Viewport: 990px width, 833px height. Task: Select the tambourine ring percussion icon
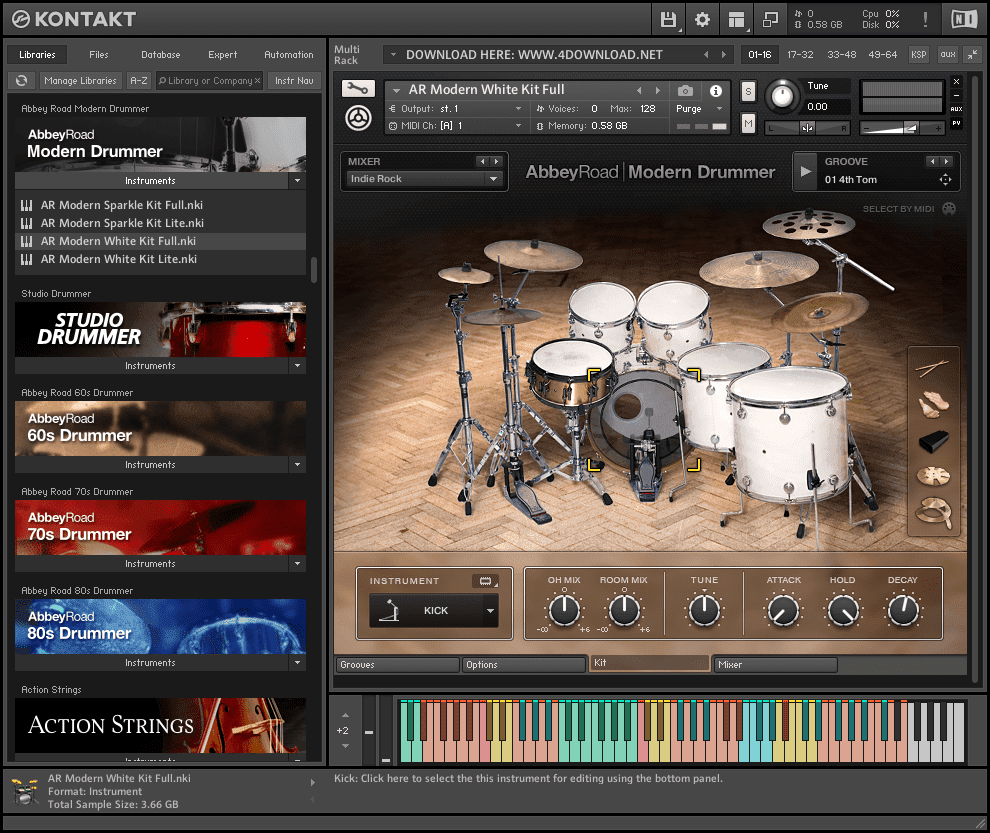pos(933,512)
